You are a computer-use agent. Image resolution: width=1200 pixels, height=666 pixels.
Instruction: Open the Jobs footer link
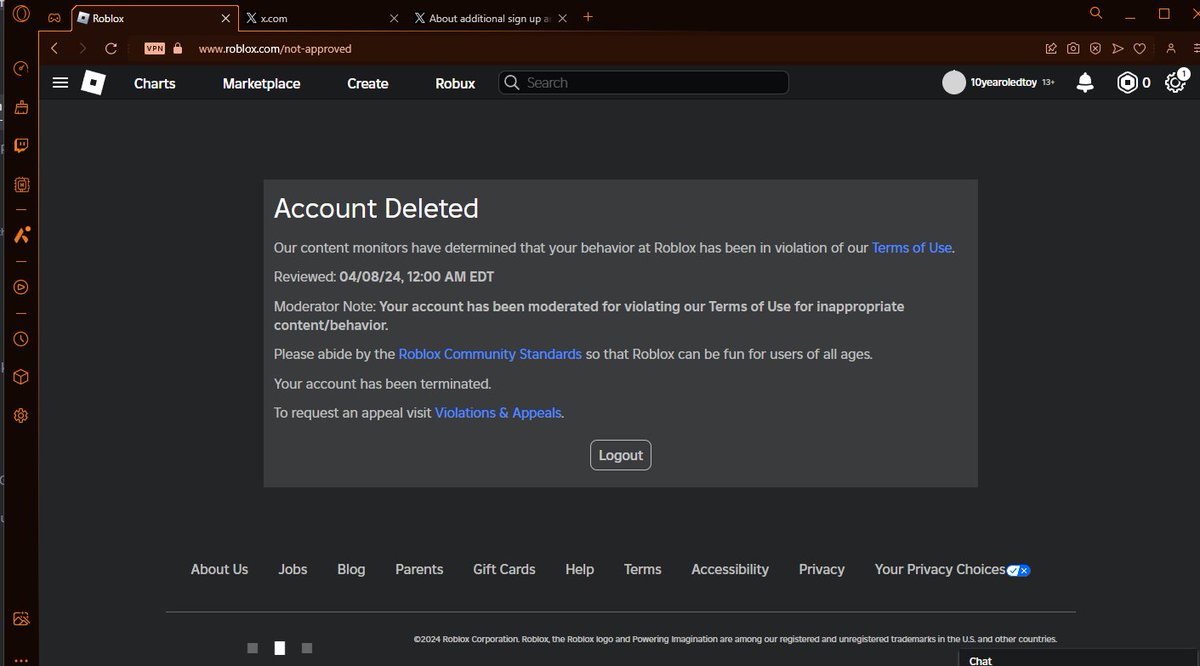(x=293, y=569)
